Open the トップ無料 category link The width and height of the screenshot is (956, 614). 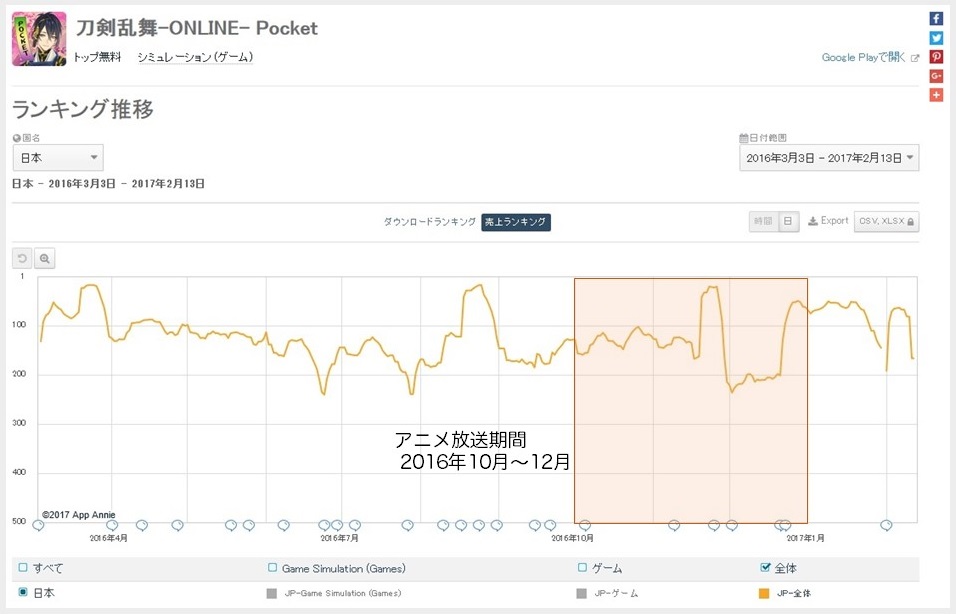click(x=97, y=57)
